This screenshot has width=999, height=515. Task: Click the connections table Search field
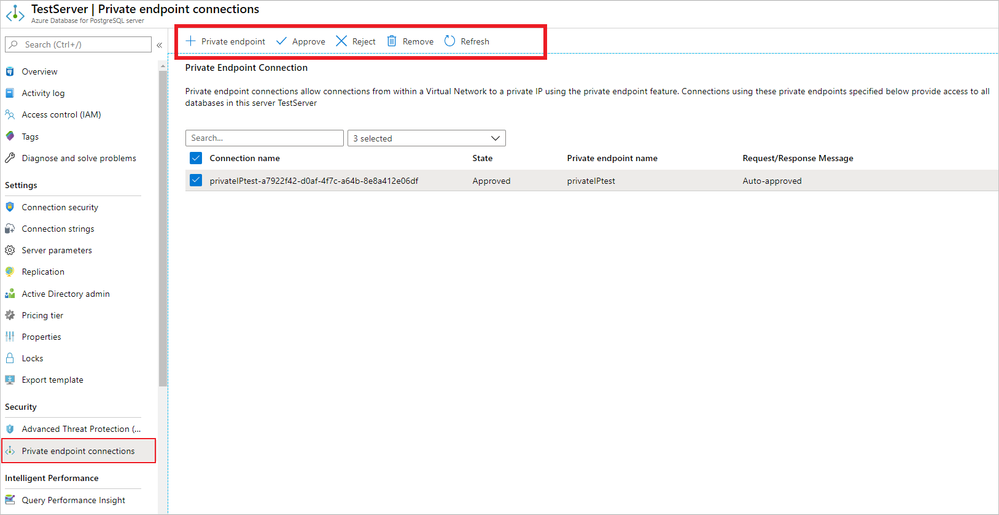264,138
